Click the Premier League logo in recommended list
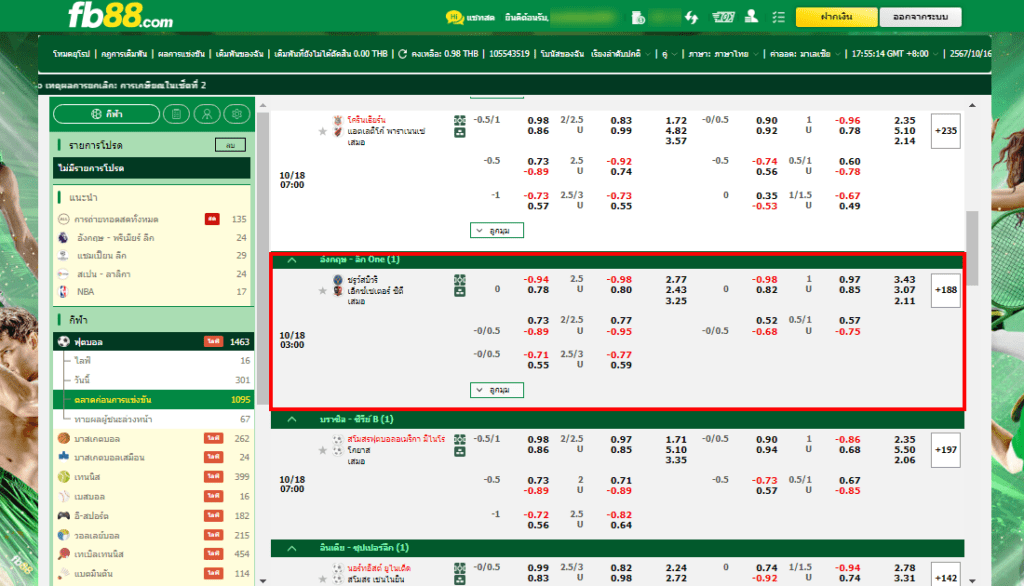 63,238
